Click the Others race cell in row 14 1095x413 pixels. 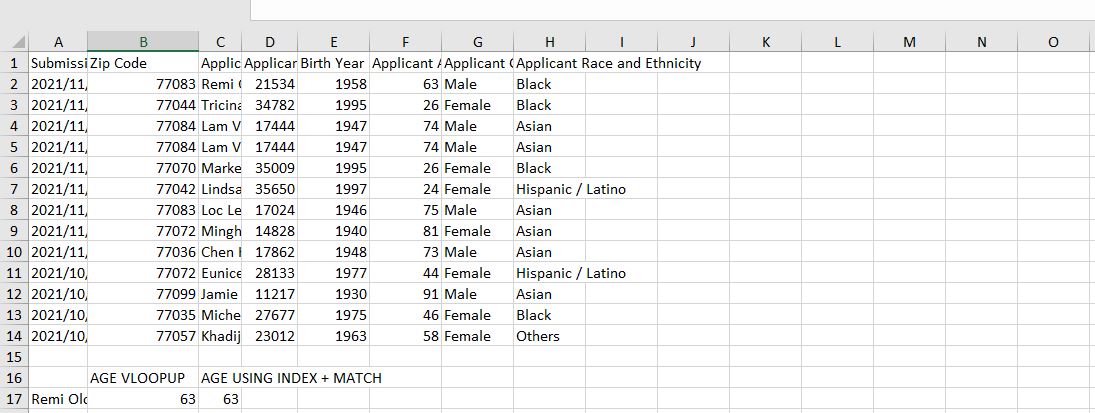click(x=550, y=335)
